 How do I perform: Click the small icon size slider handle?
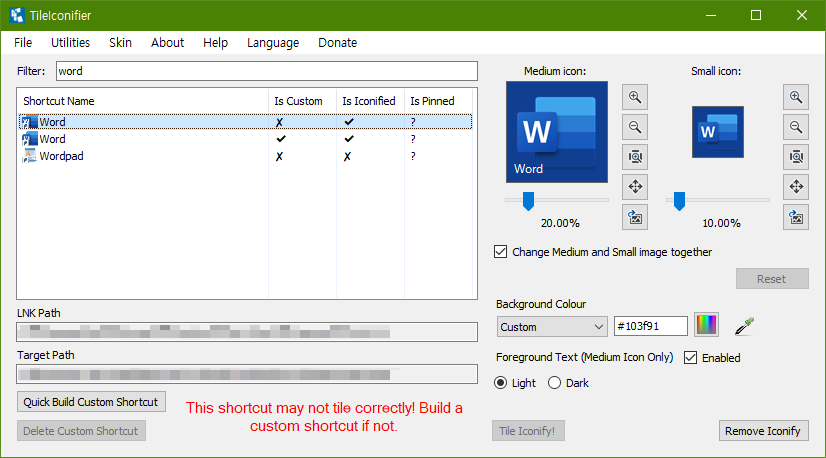(680, 201)
